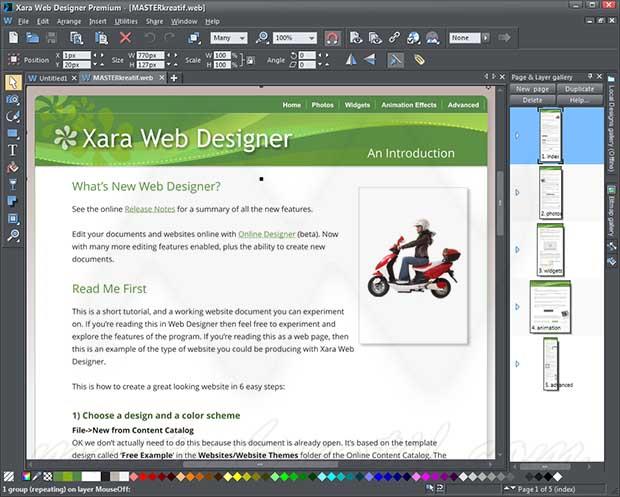This screenshot has width=620, height=497.
Task: Open the File menu
Action: coord(23,21)
